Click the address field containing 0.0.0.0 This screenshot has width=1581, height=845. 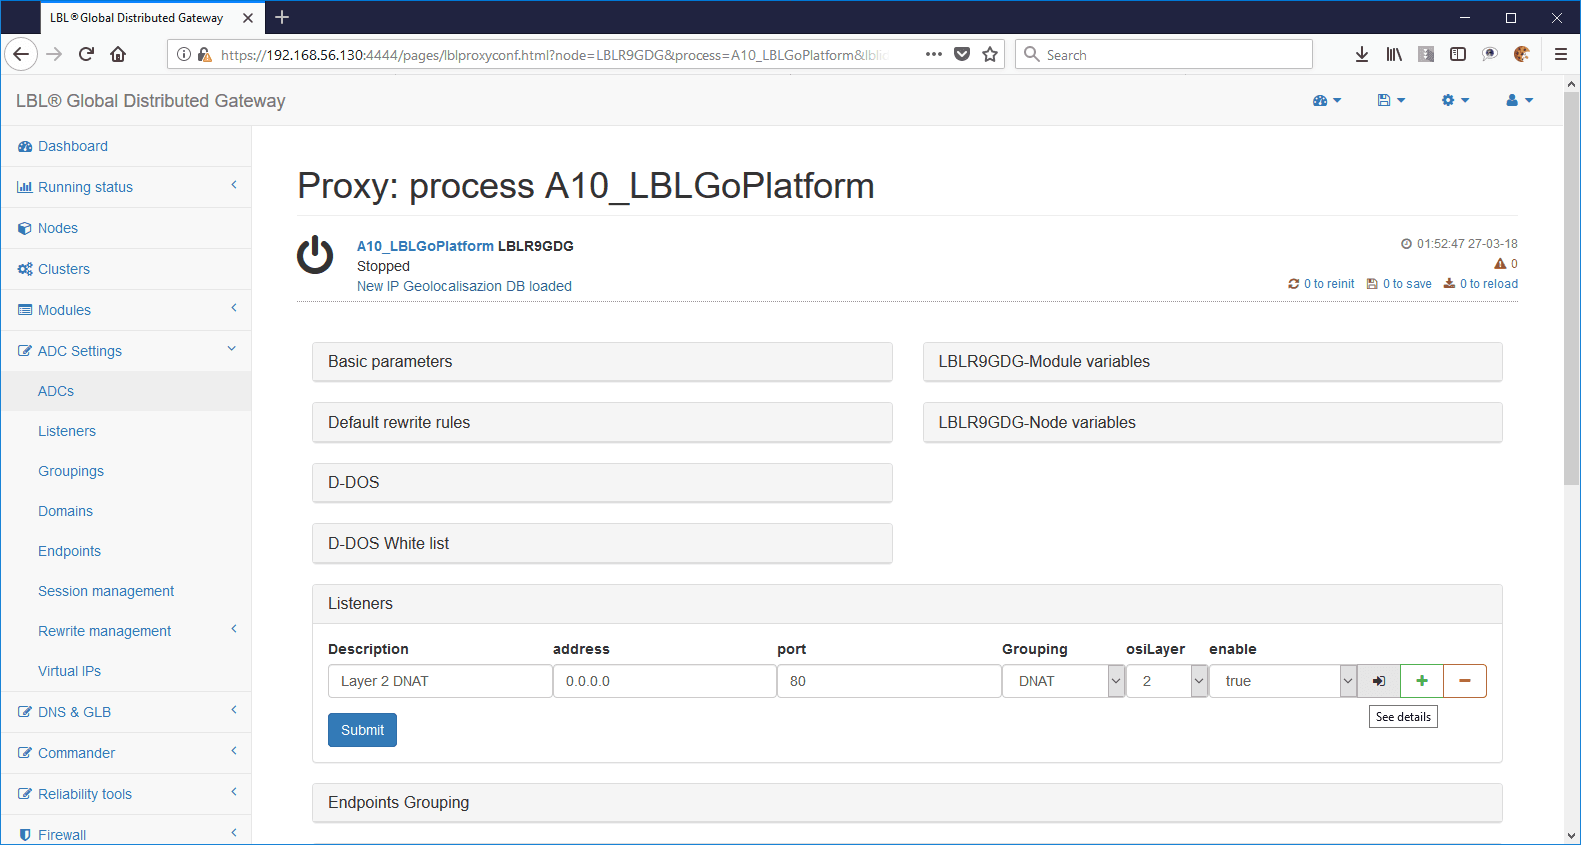coord(665,681)
